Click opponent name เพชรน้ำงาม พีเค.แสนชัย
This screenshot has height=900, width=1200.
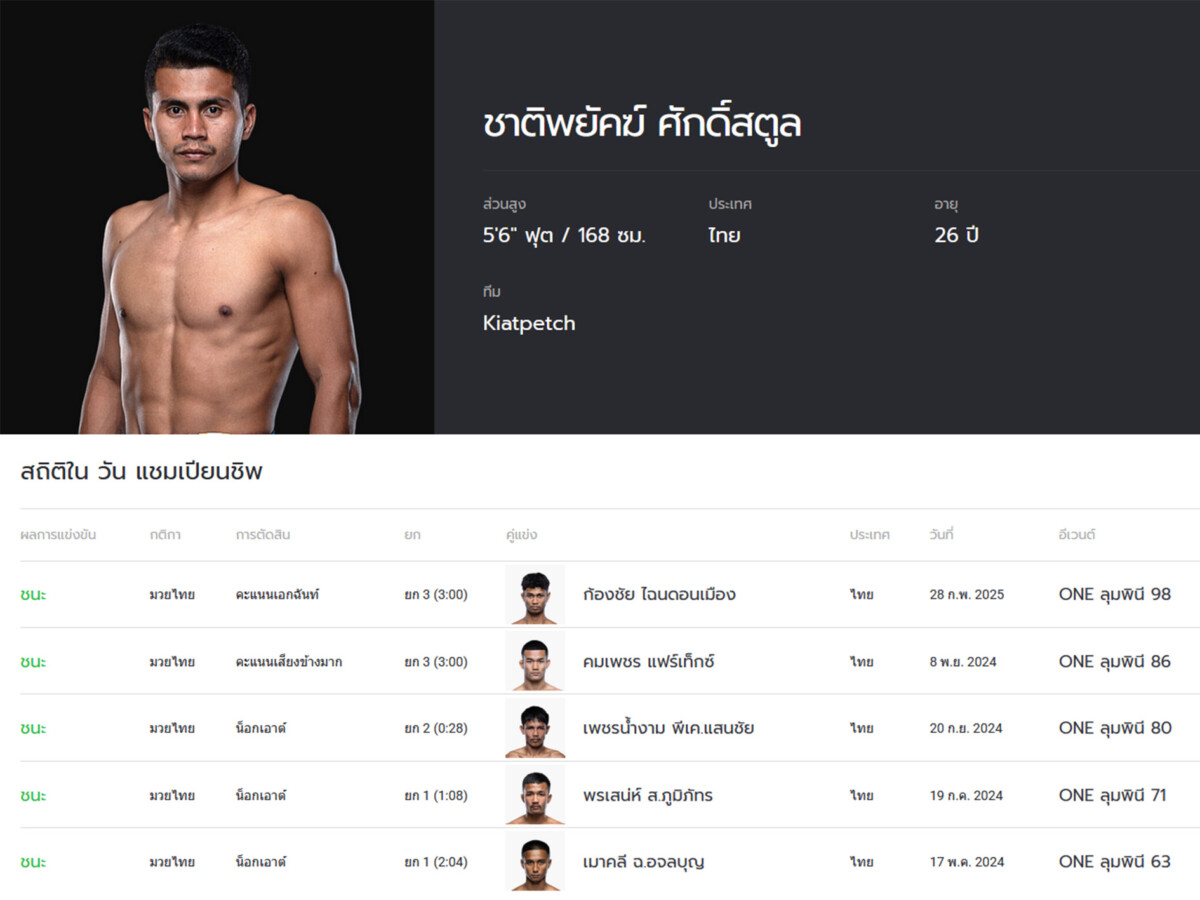pyautogui.click(x=668, y=728)
